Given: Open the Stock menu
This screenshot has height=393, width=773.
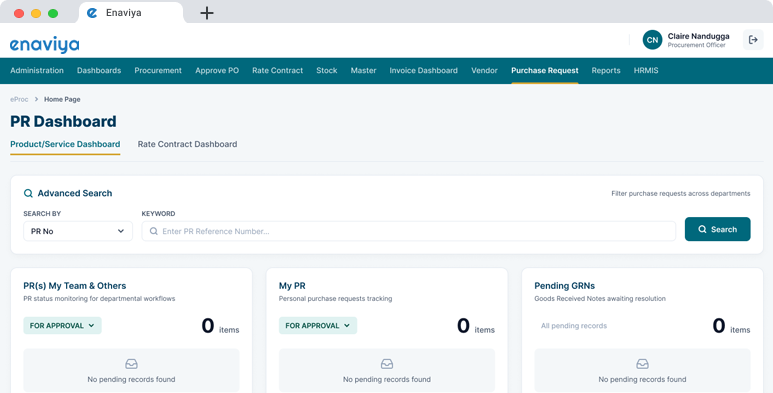Looking at the screenshot, I should pyautogui.click(x=327, y=71).
